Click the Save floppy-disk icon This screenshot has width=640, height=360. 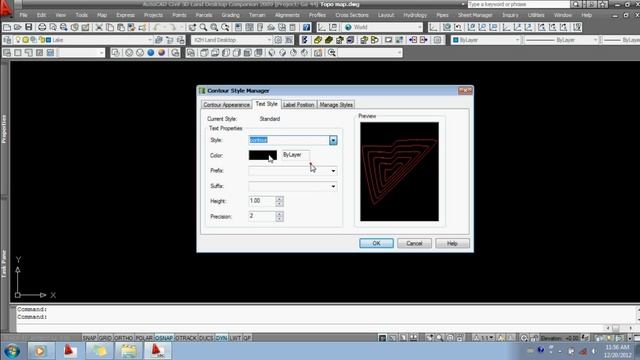tap(29, 27)
